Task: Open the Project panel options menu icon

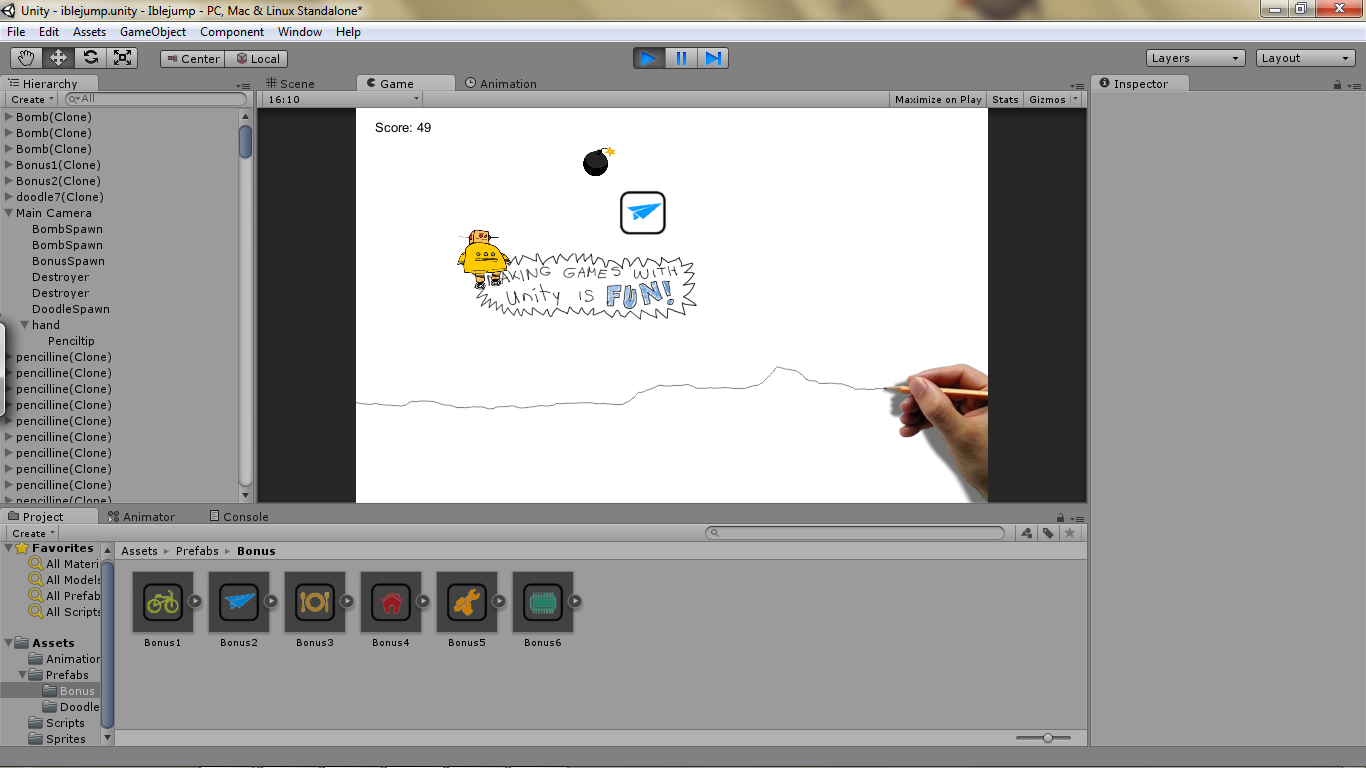Action: pyautogui.click(x=1077, y=519)
